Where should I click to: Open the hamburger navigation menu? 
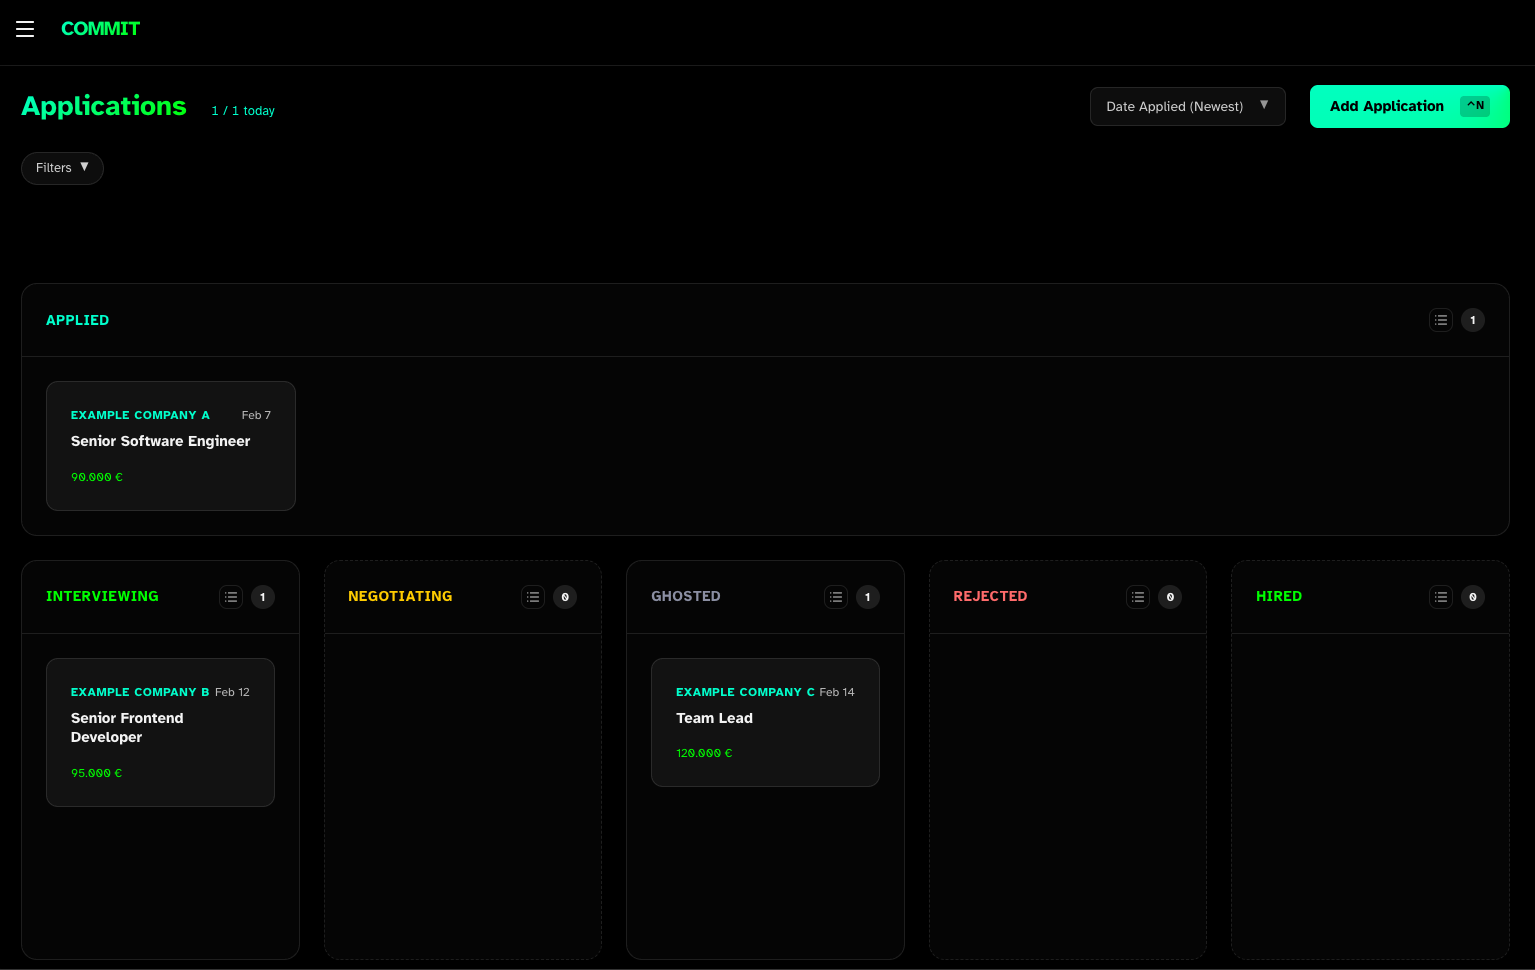tap(25, 29)
